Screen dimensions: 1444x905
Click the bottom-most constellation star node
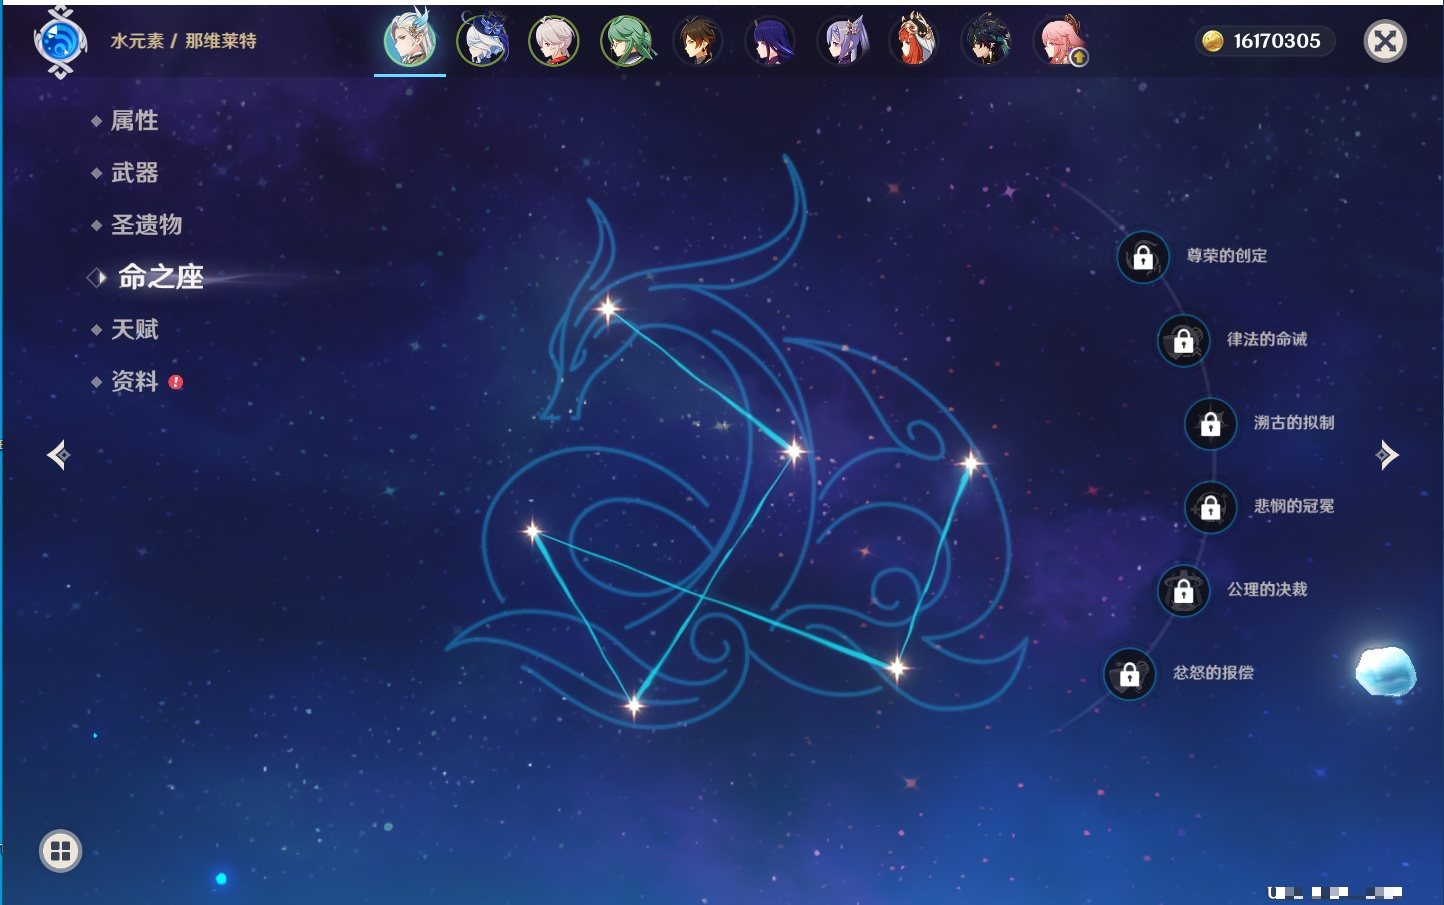click(x=634, y=706)
